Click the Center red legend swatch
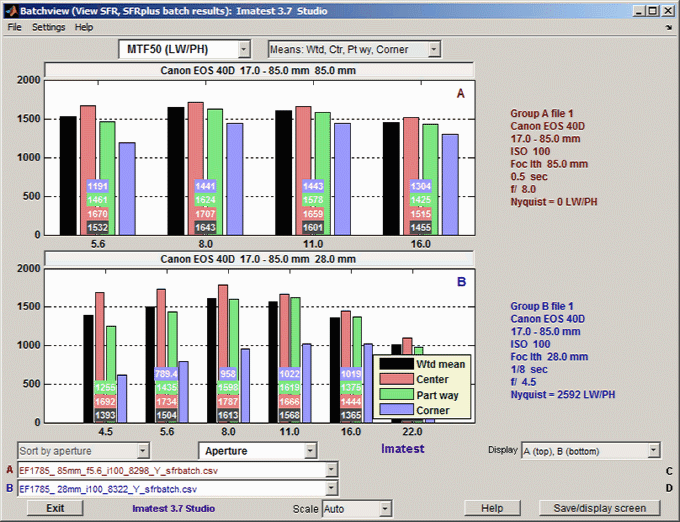 point(396,379)
